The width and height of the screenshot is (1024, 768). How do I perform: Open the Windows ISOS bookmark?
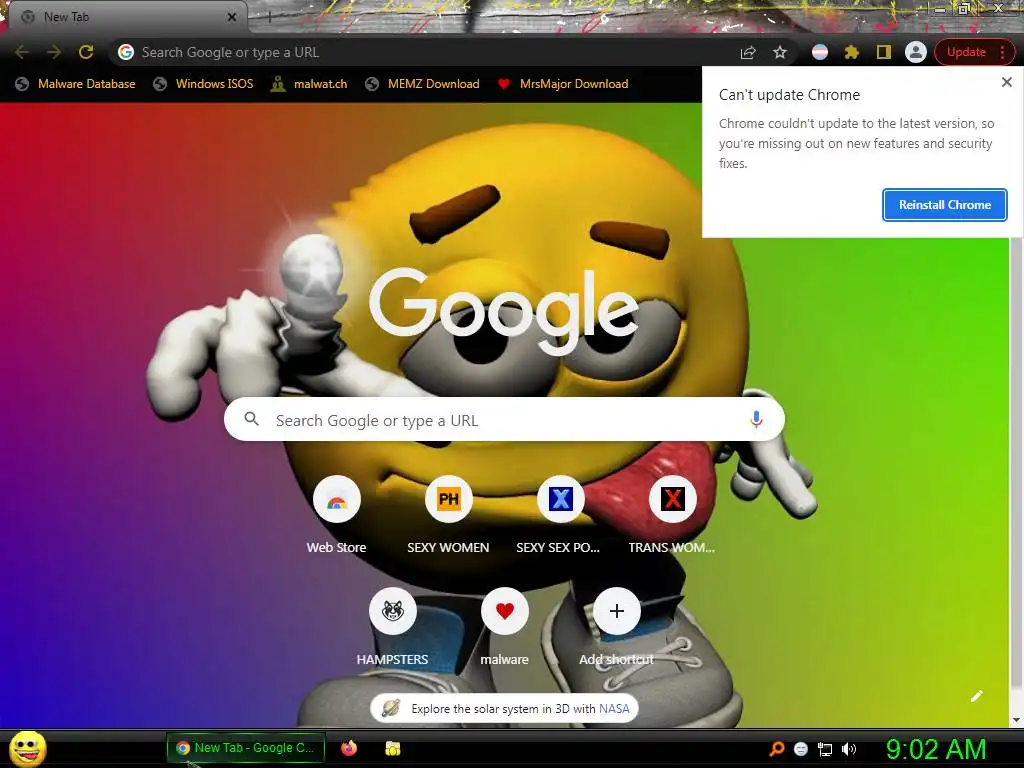coord(203,84)
